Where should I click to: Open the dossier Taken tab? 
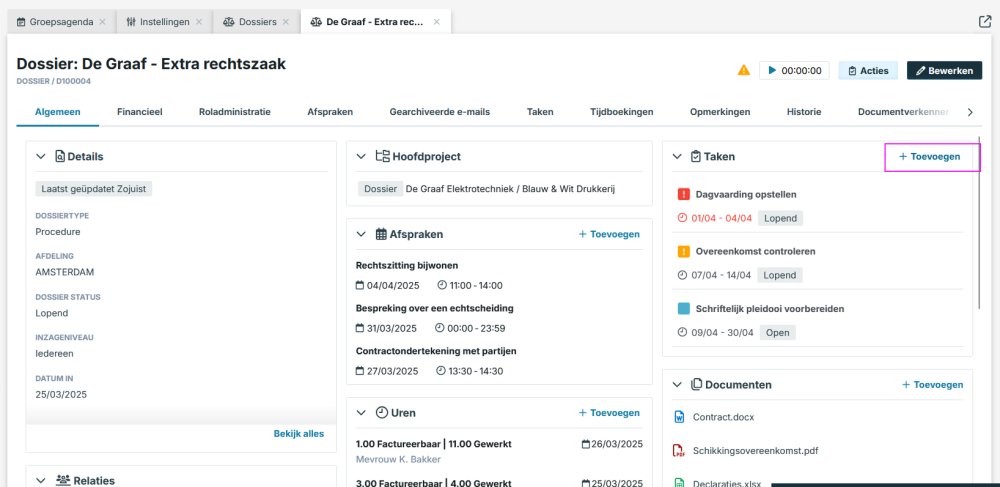click(540, 112)
